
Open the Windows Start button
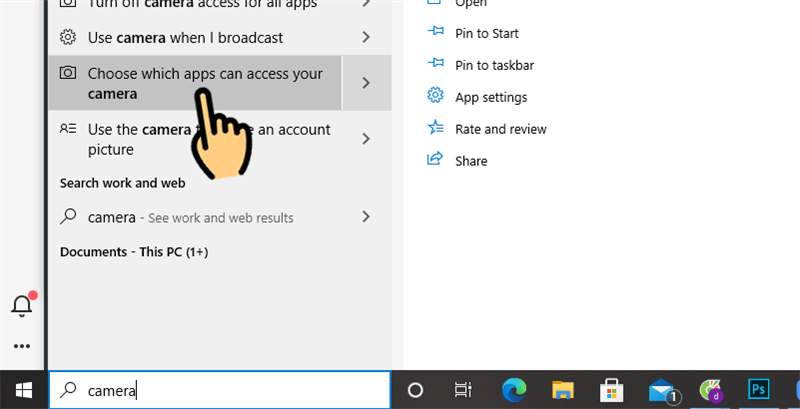[23, 390]
